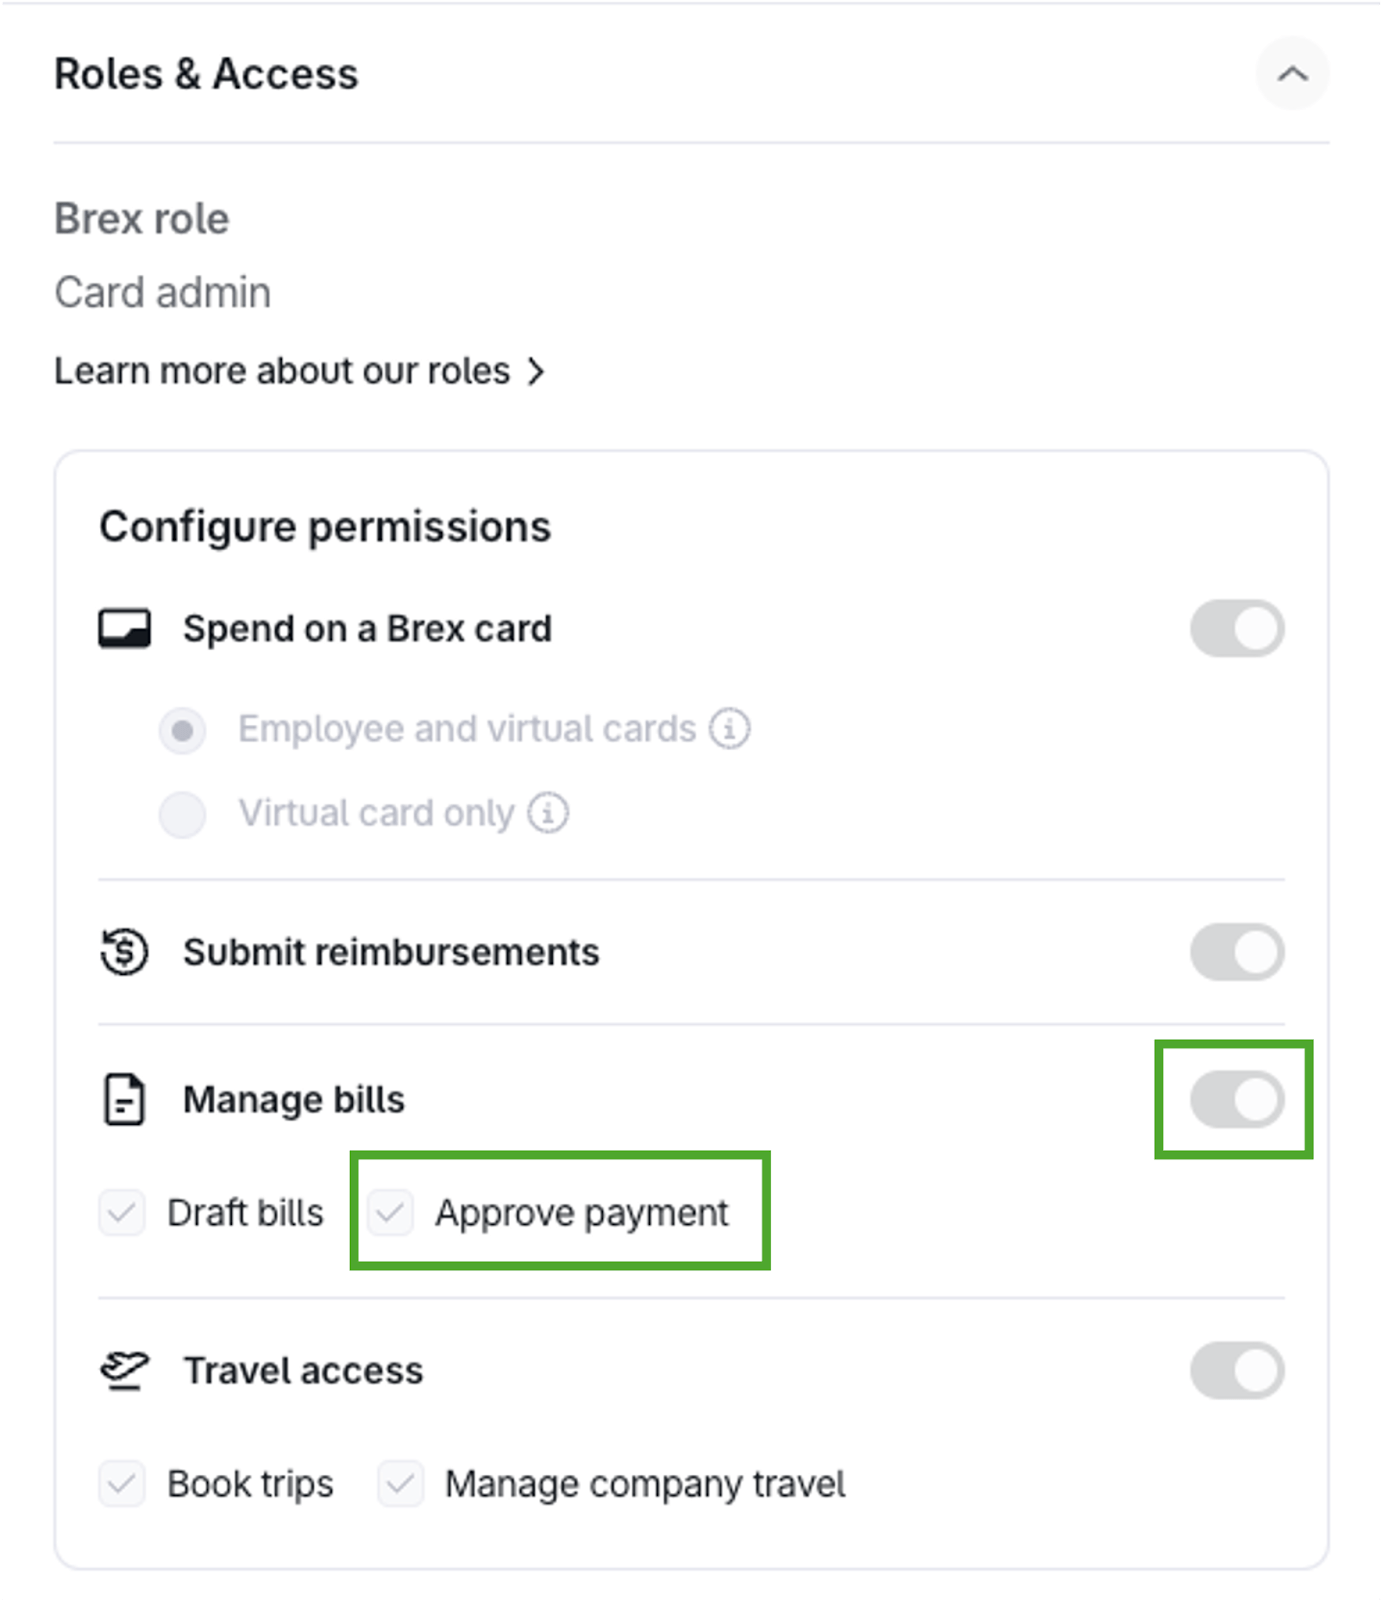1381x1600 pixels.
Task: Check the Approve payment checkbox
Action: pos(390,1213)
